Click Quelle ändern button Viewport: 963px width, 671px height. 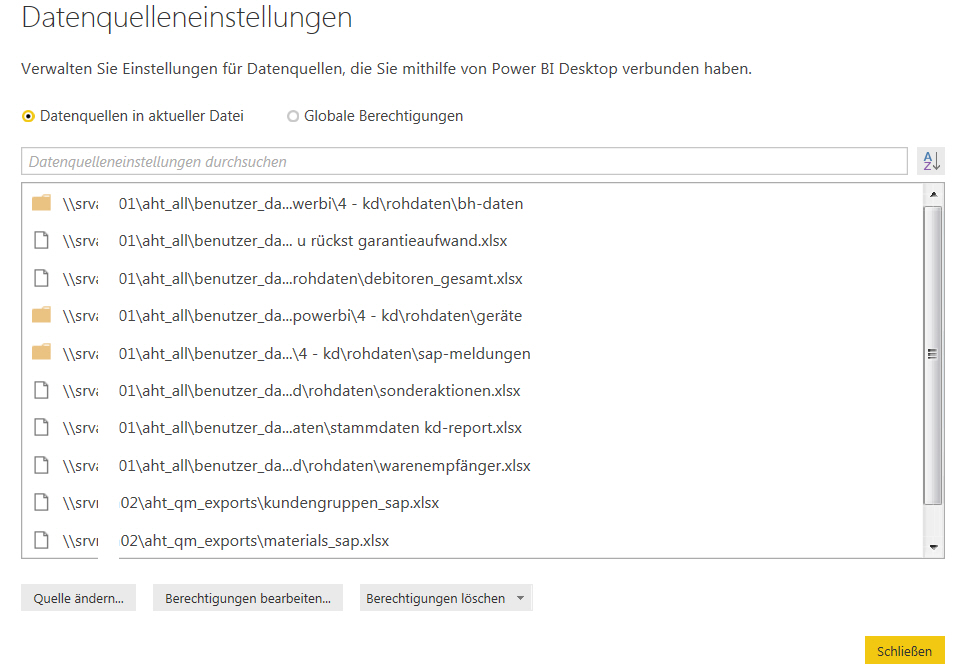point(79,598)
